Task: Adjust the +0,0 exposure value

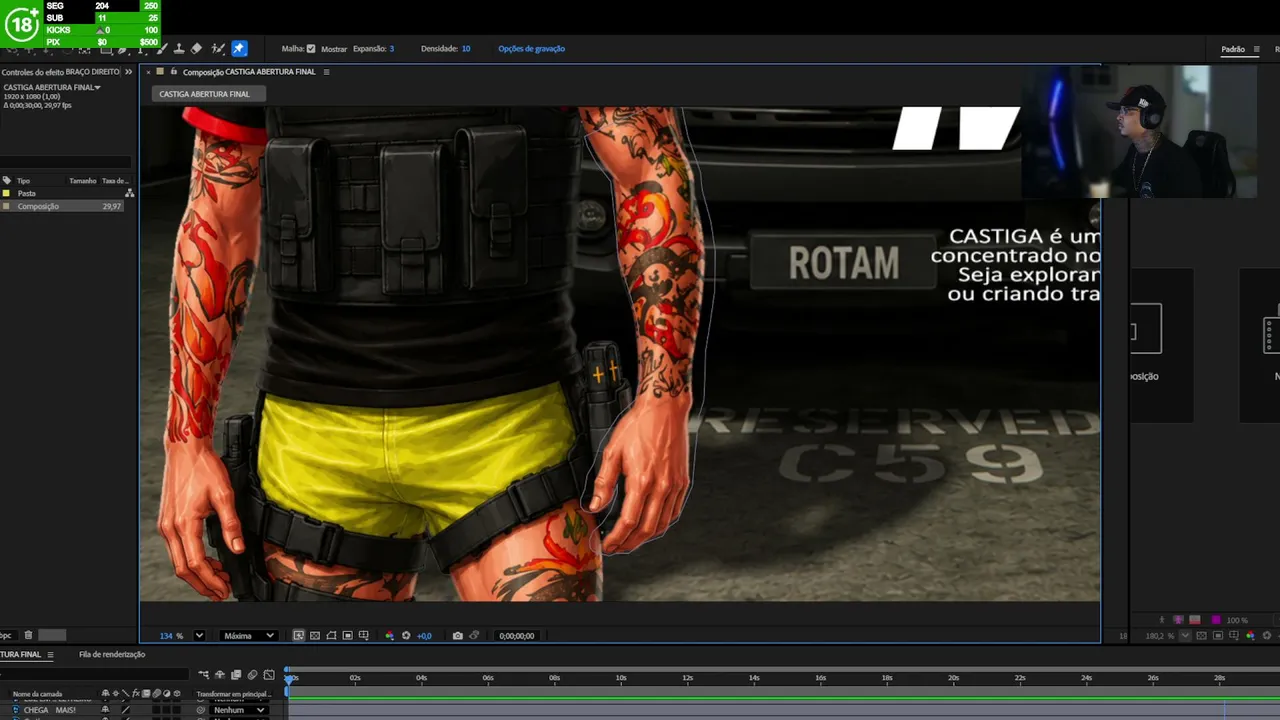Action: point(424,636)
